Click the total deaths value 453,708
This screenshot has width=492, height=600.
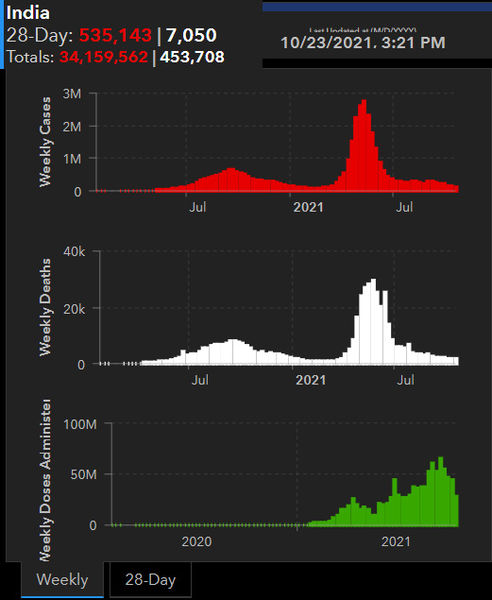(192, 57)
